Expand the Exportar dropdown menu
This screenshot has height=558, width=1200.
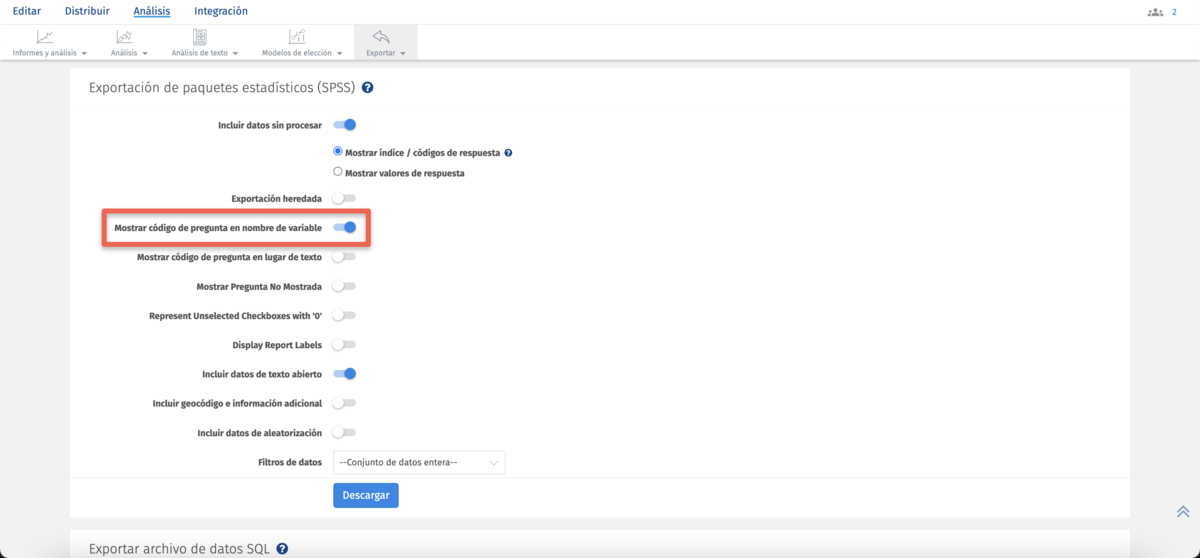(386, 53)
